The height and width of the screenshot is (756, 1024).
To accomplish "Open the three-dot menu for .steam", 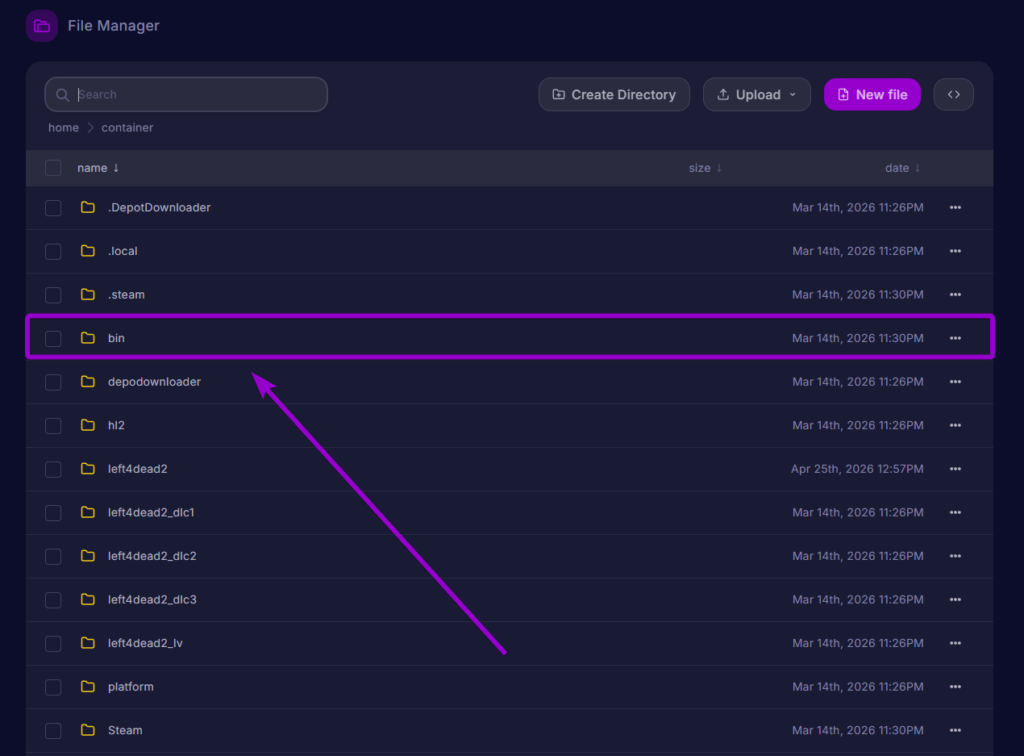I will point(955,294).
